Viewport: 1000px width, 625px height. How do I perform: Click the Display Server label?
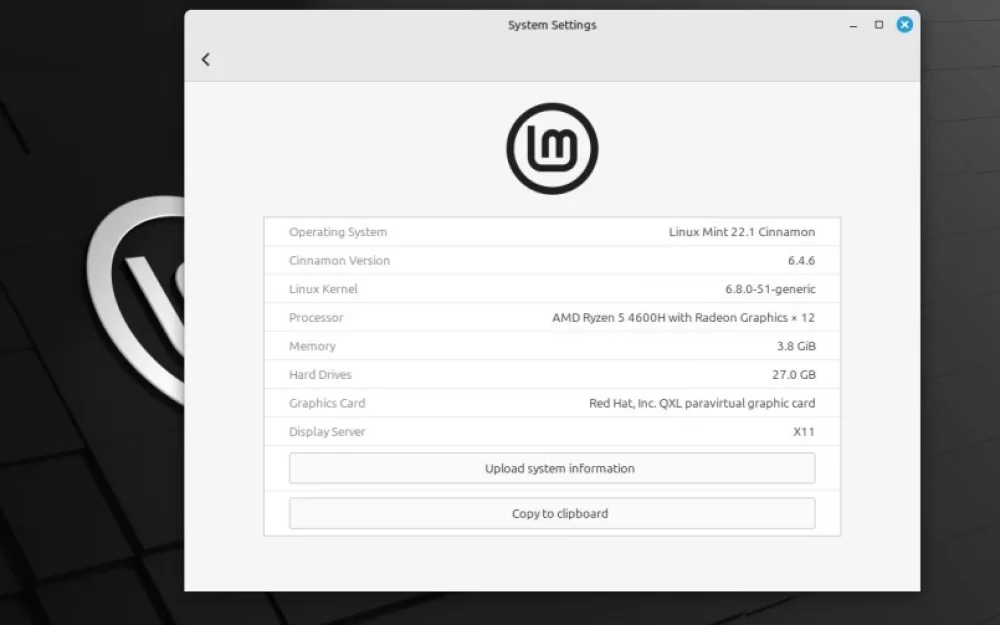(327, 432)
